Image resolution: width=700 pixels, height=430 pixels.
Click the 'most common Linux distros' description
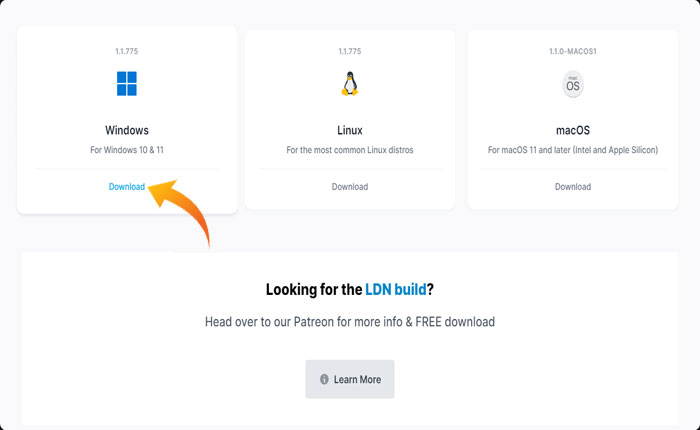click(350, 150)
